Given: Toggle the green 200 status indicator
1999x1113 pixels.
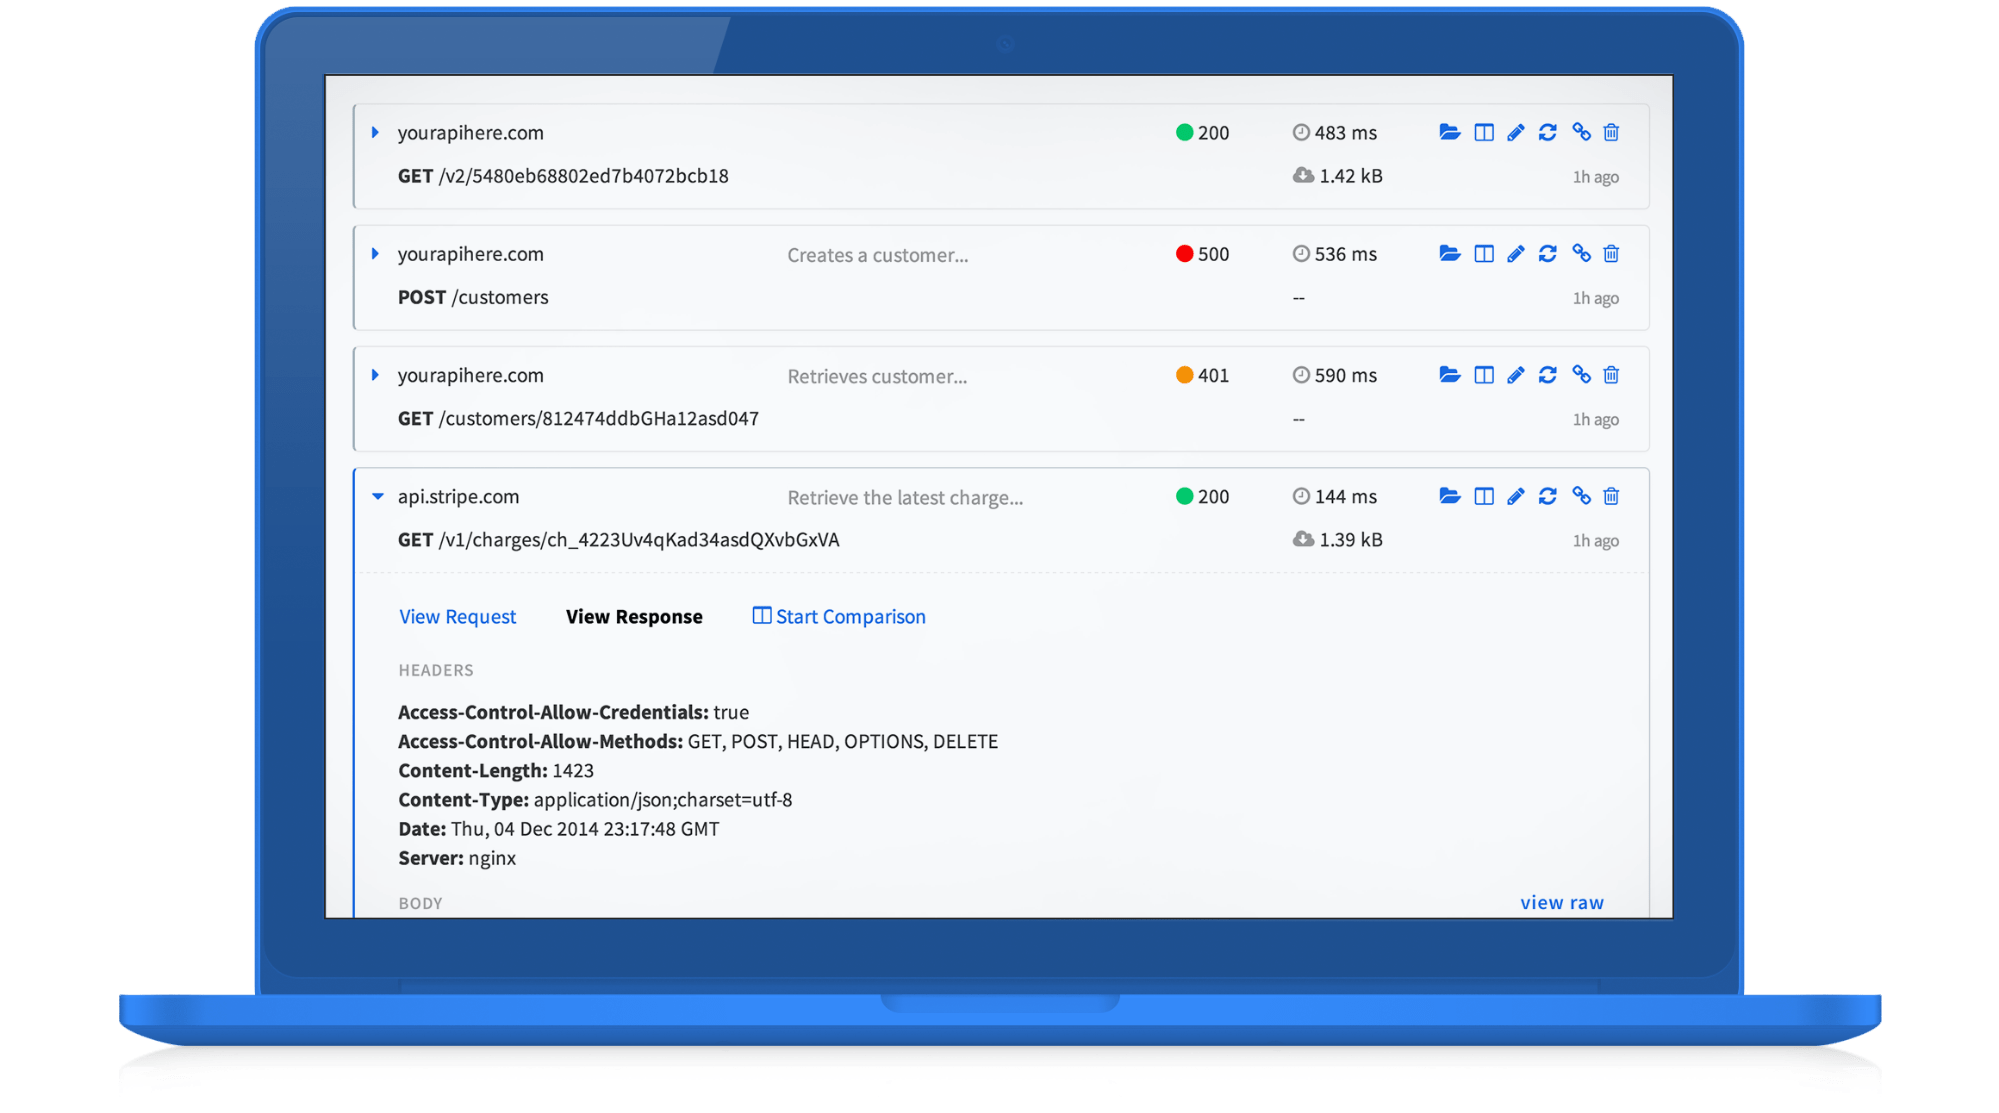Looking at the screenshot, I should click(x=1184, y=132).
